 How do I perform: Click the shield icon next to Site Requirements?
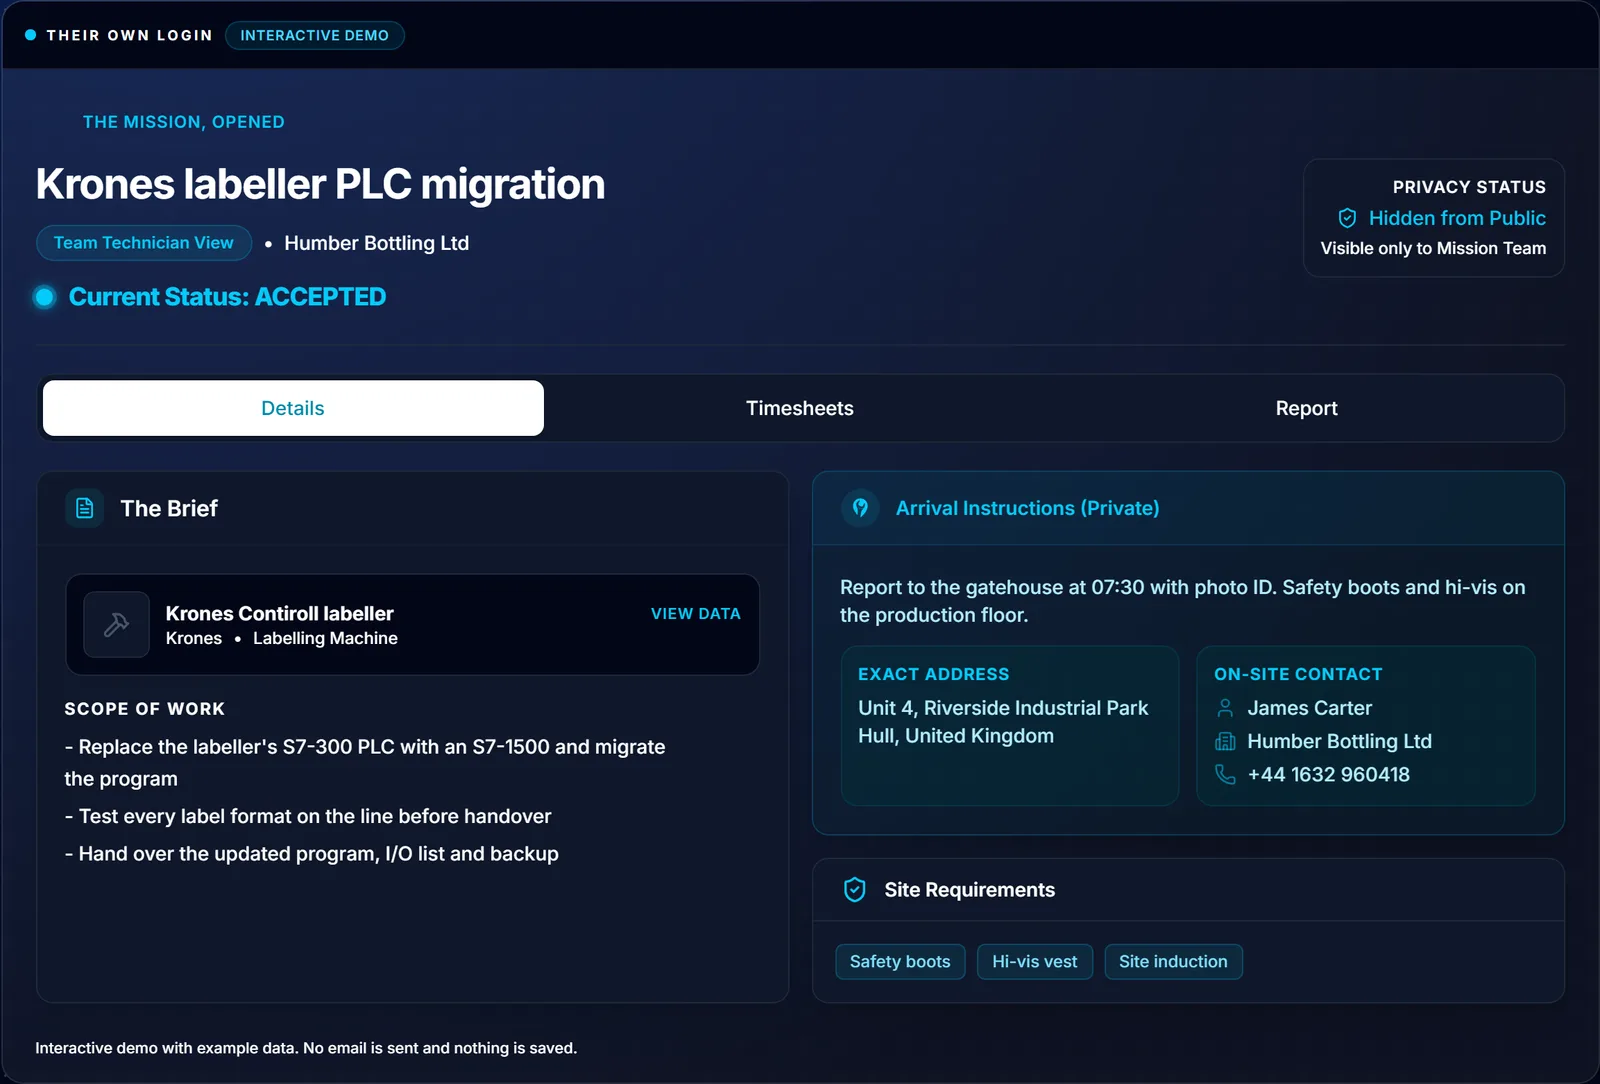click(x=855, y=890)
